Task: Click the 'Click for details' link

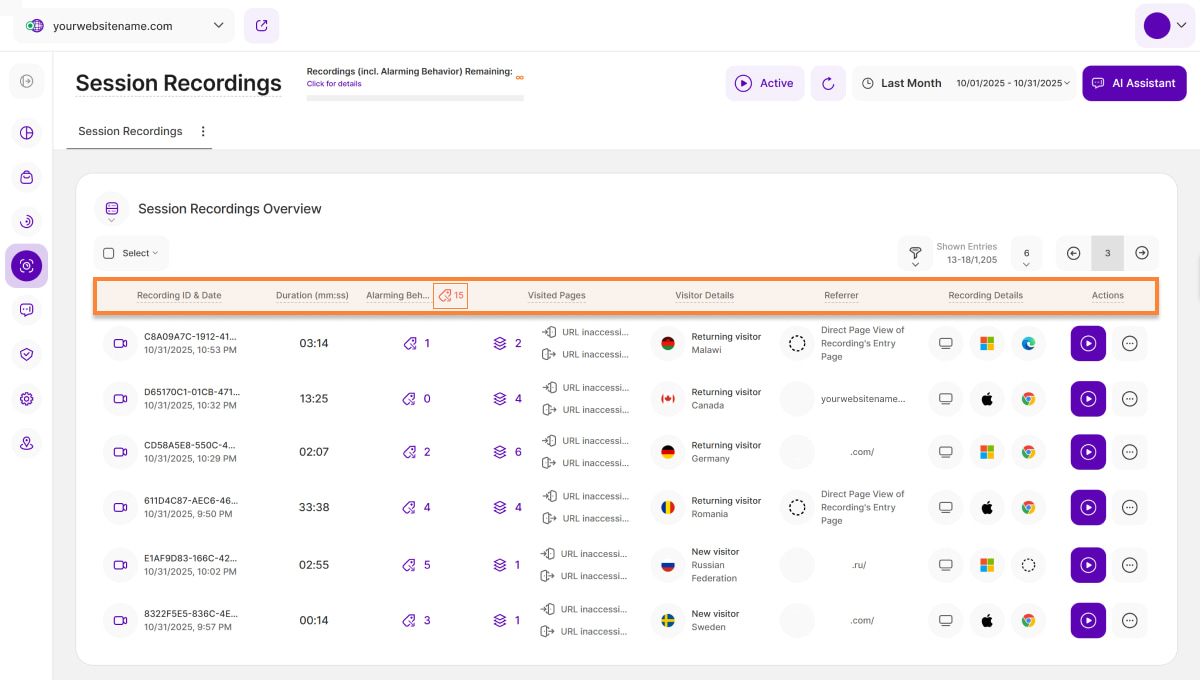Action: (x=334, y=84)
